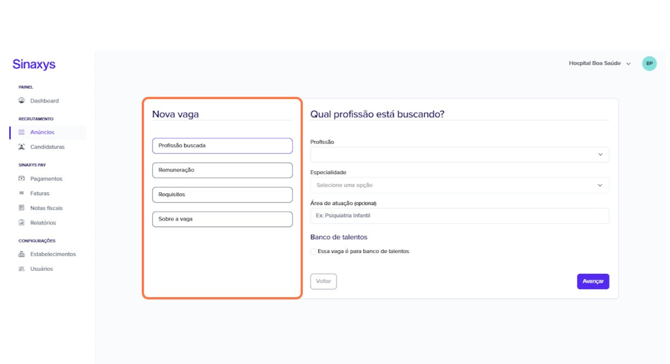This screenshot has height=364, width=670.
Task: Click the Pagamentos icon
Action: click(x=21, y=179)
